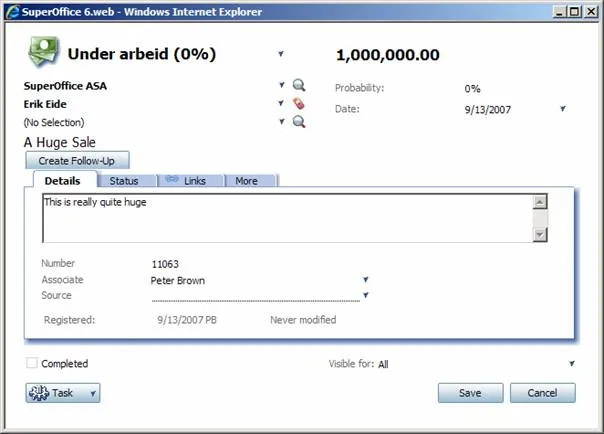Screen dimensions: 604x434
Task: Expand the Under arbeid status dropdown
Action: 281,53
